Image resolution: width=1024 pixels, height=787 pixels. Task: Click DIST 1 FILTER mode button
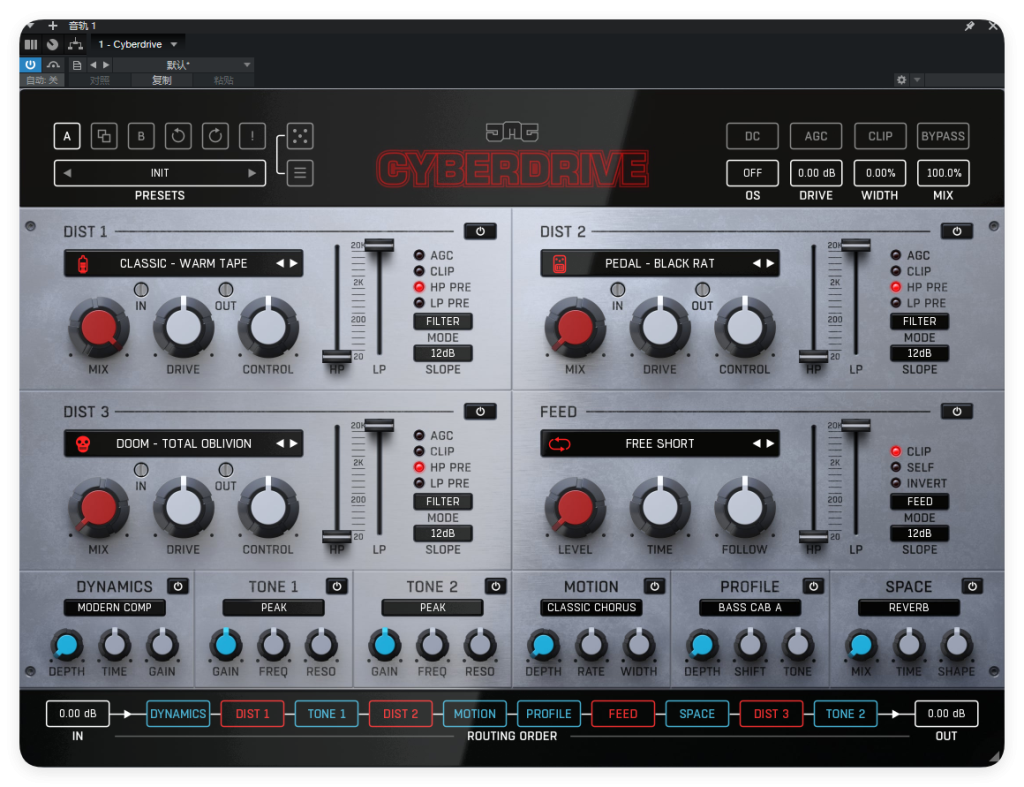[443, 321]
